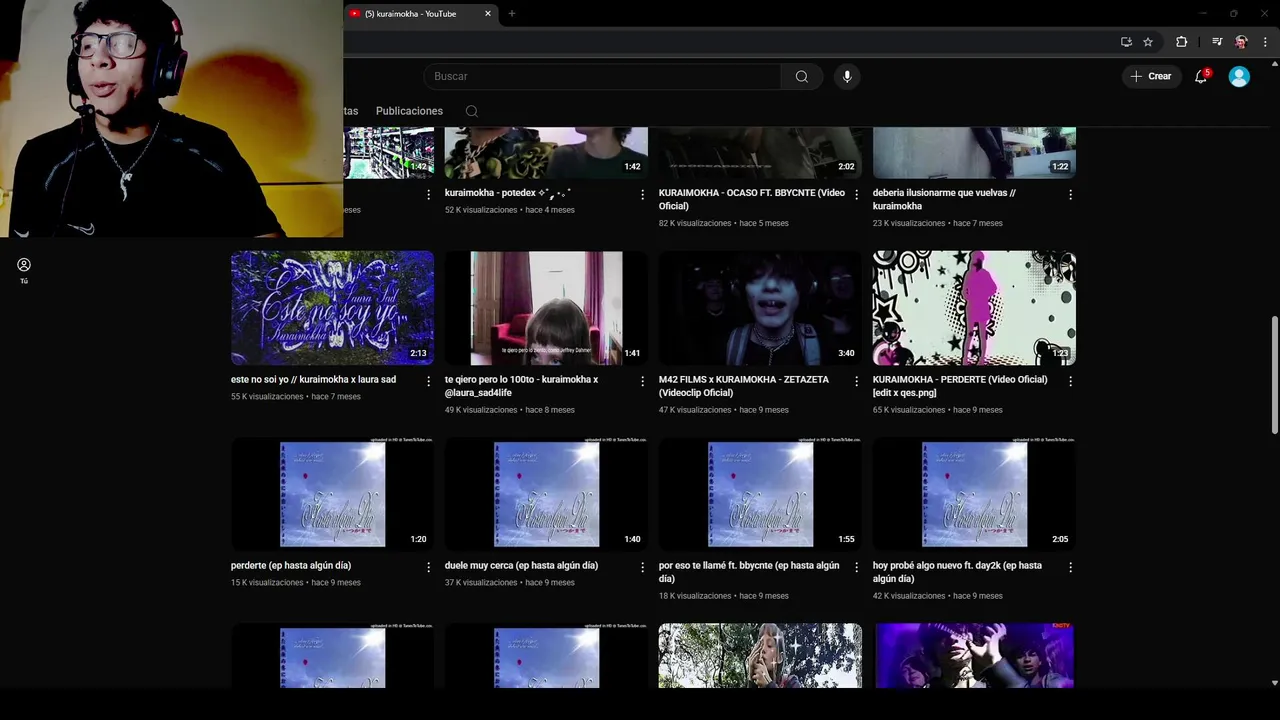Open te qiero pero lo 100to thumbnail
Screen dimensions: 1280x720
point(546,308)
